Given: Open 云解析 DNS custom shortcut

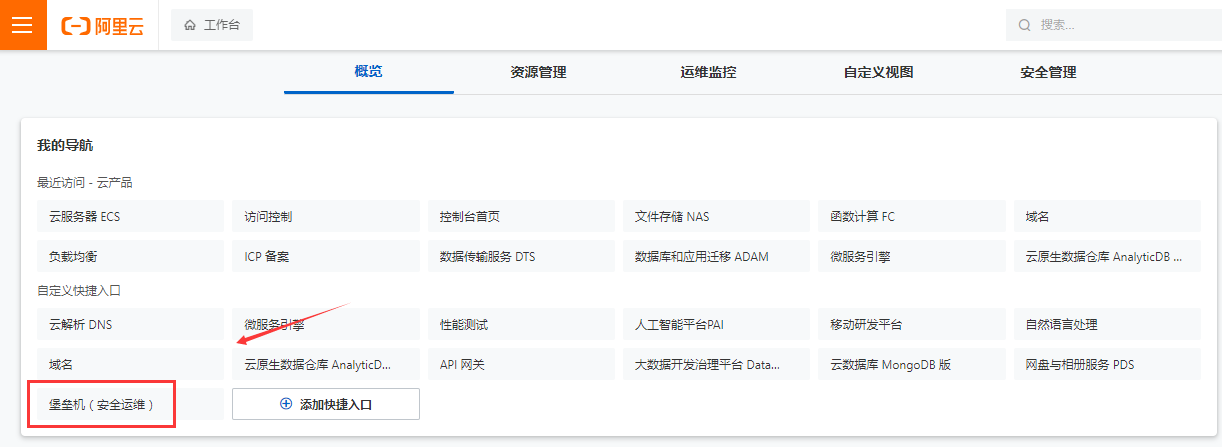Looking at the screenshot, I should coord(130,325).
